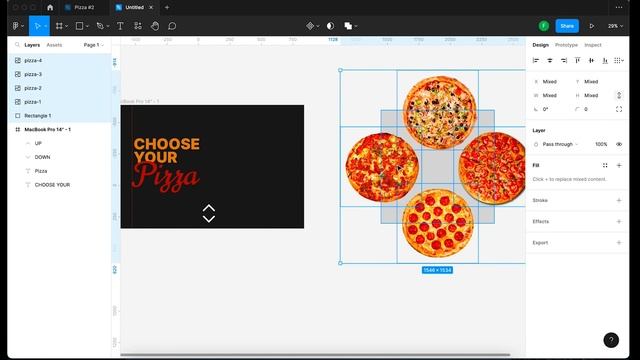Open boolean operations dropdown arrow

[x=356, y=26]
